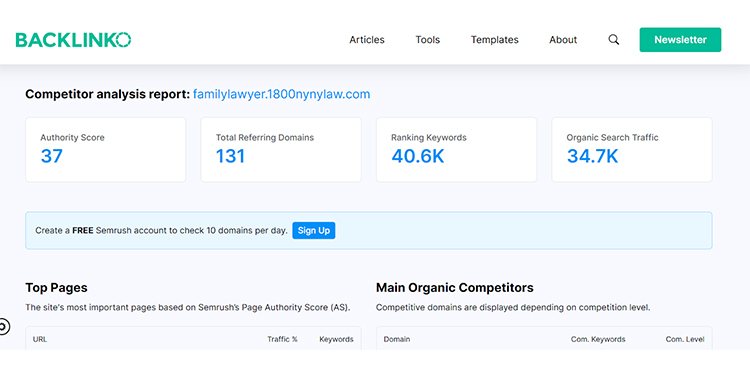Click the Keywords column header

336,339
